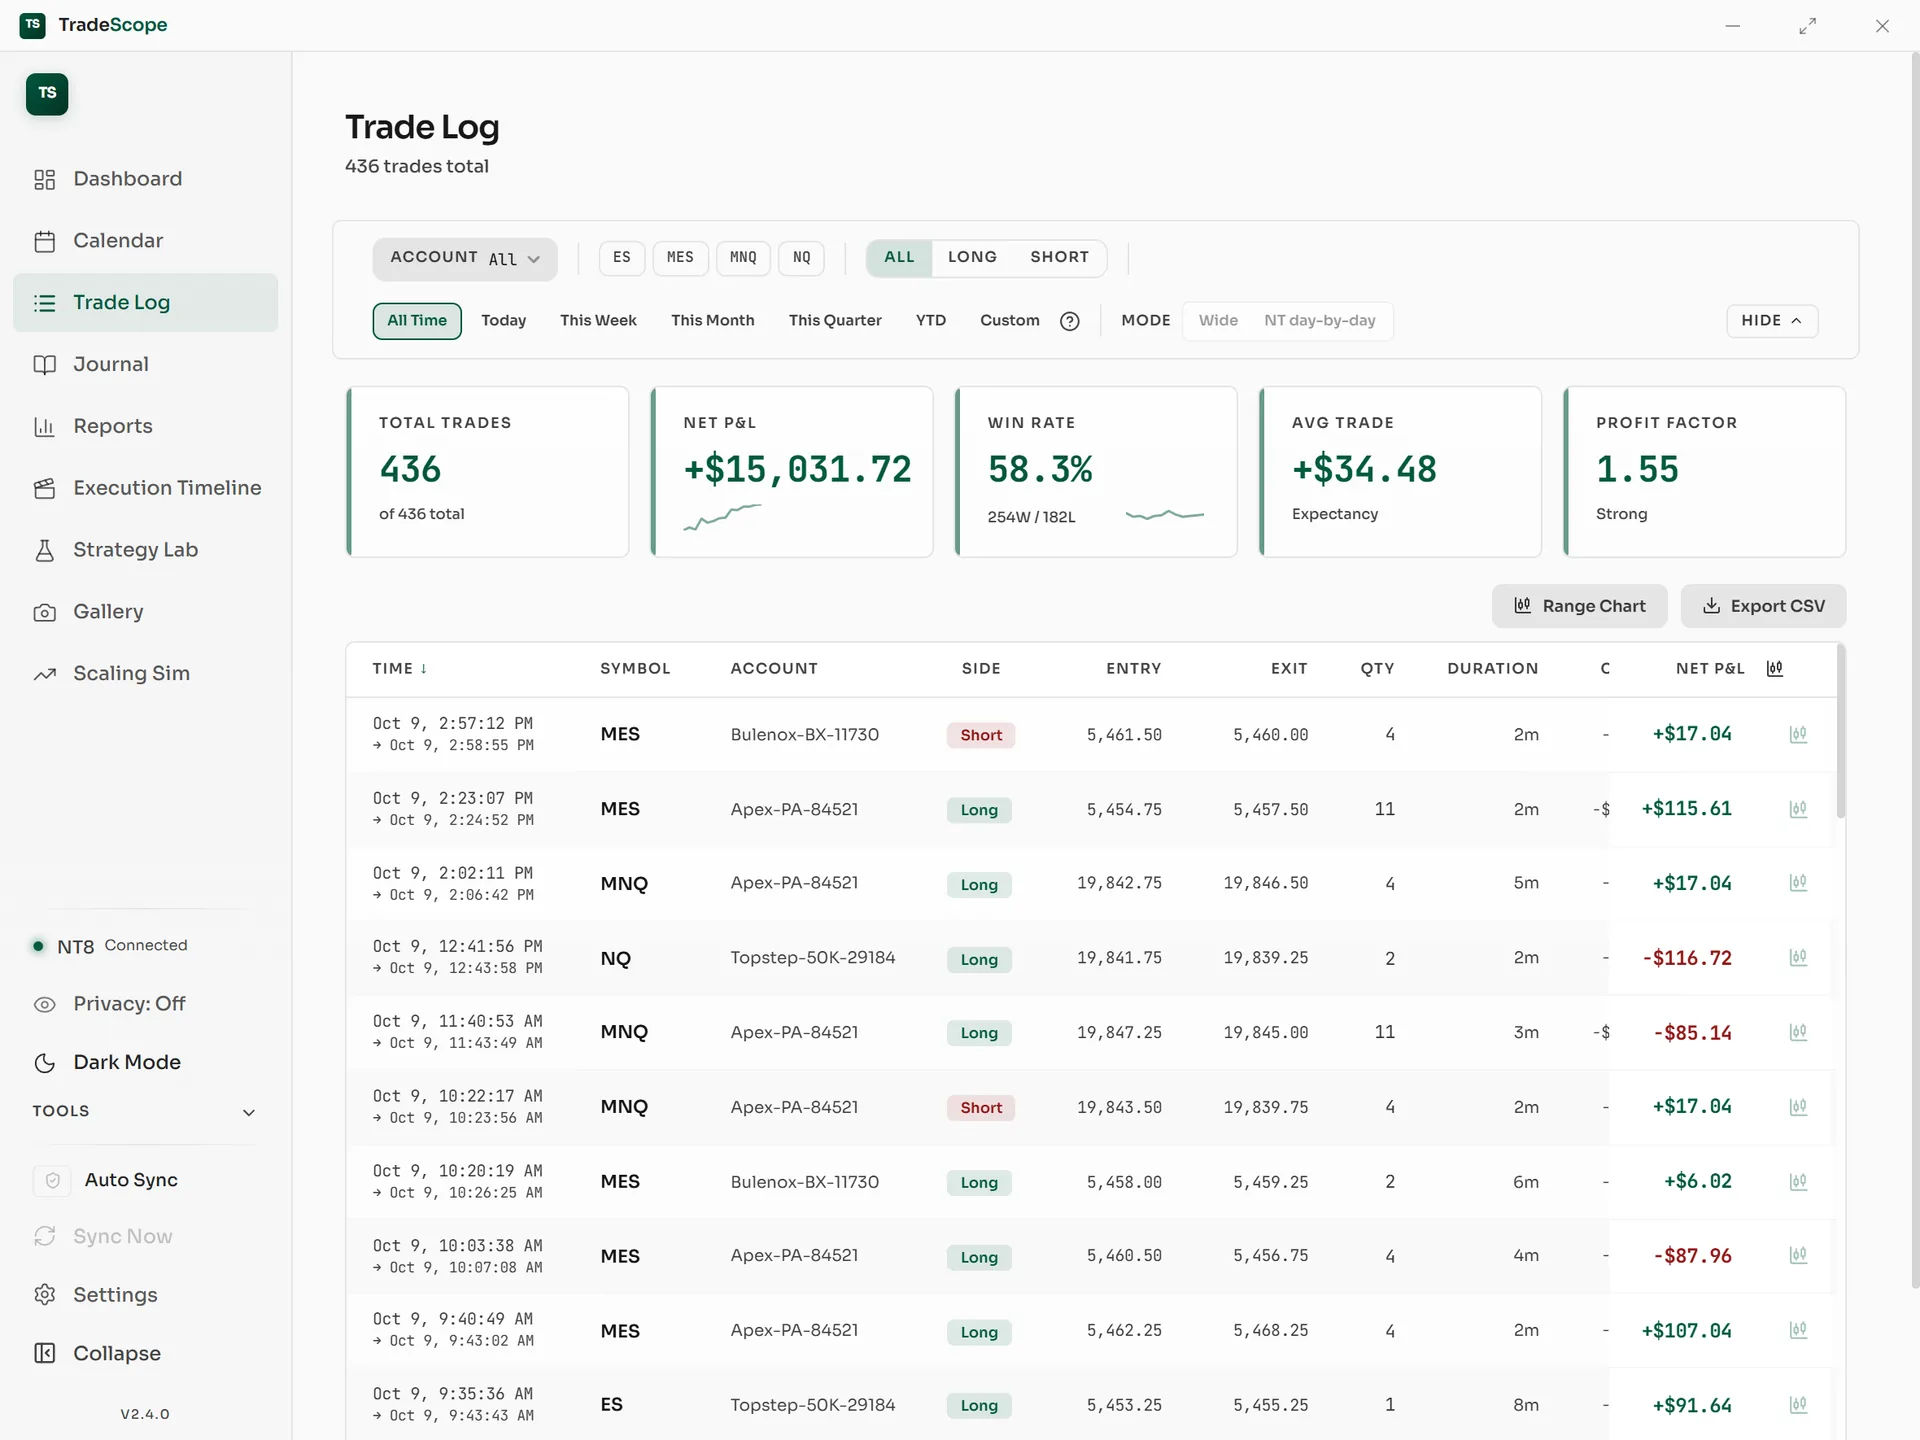Open chart for +$6.02 trade row
The image size is (1920, 1440).
[1798, 1183]
